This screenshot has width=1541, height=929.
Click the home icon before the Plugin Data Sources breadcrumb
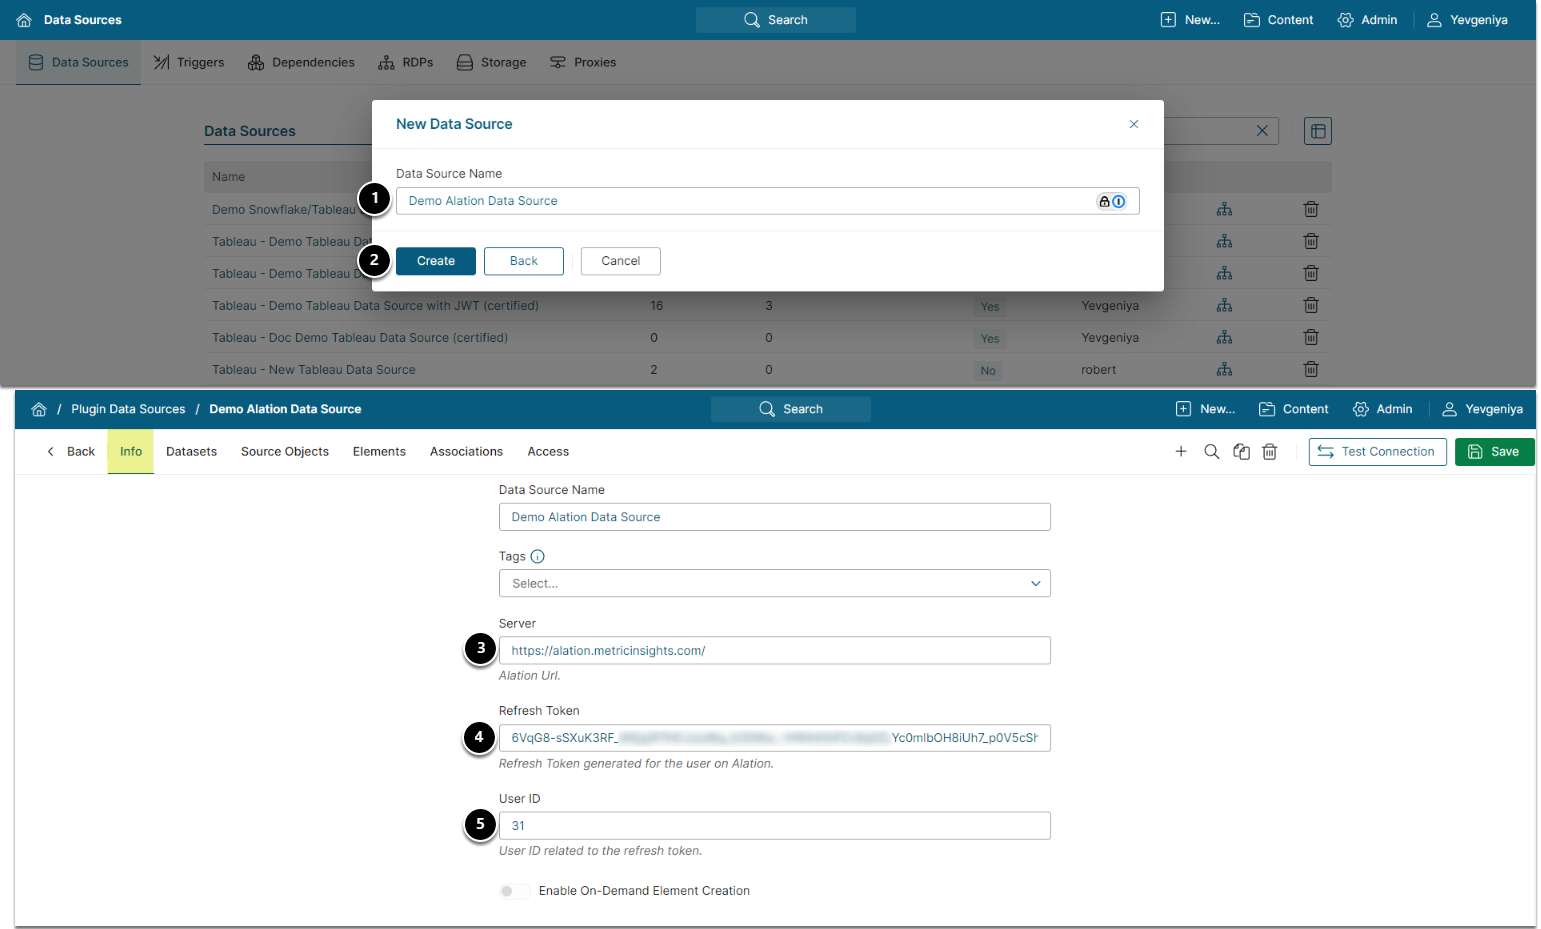39,409
